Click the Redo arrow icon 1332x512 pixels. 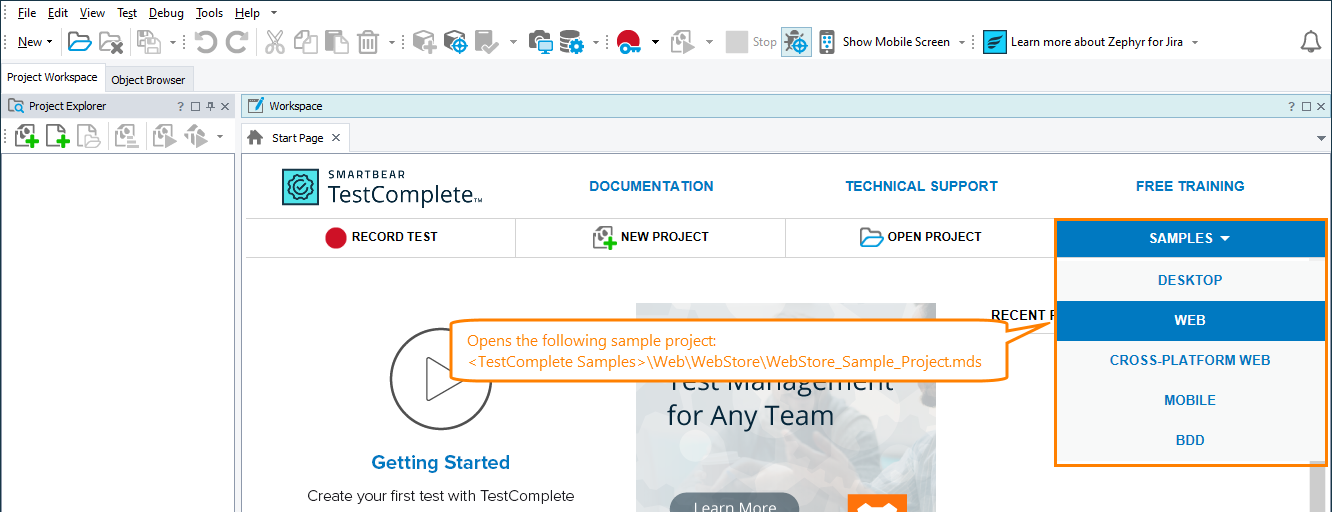[237, 42]
